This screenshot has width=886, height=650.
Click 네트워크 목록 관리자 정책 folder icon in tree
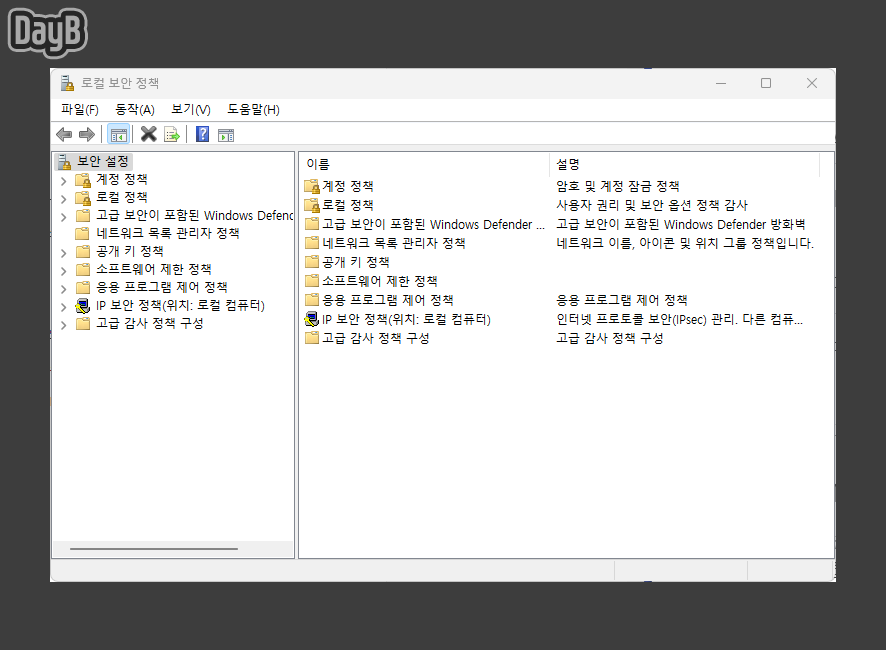tap(82, 233)
